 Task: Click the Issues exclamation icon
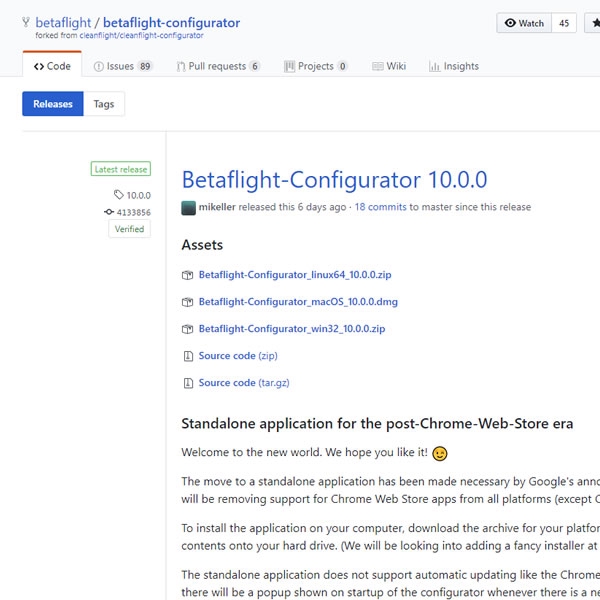pos(98,67)
